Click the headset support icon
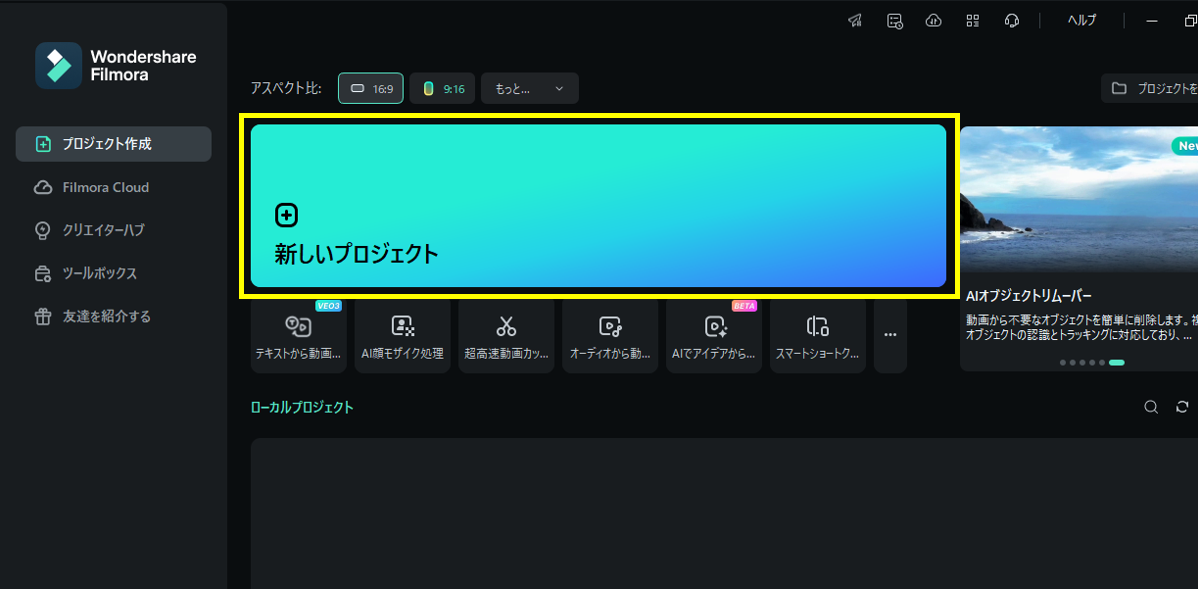 pyautogui.click(x=1012, y=20)
